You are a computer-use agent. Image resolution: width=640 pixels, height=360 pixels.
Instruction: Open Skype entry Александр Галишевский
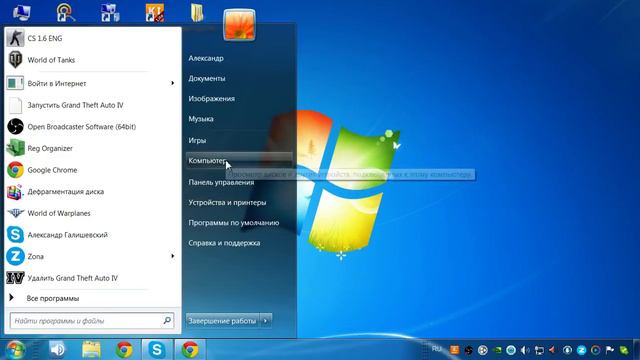(x=93, y=235)
